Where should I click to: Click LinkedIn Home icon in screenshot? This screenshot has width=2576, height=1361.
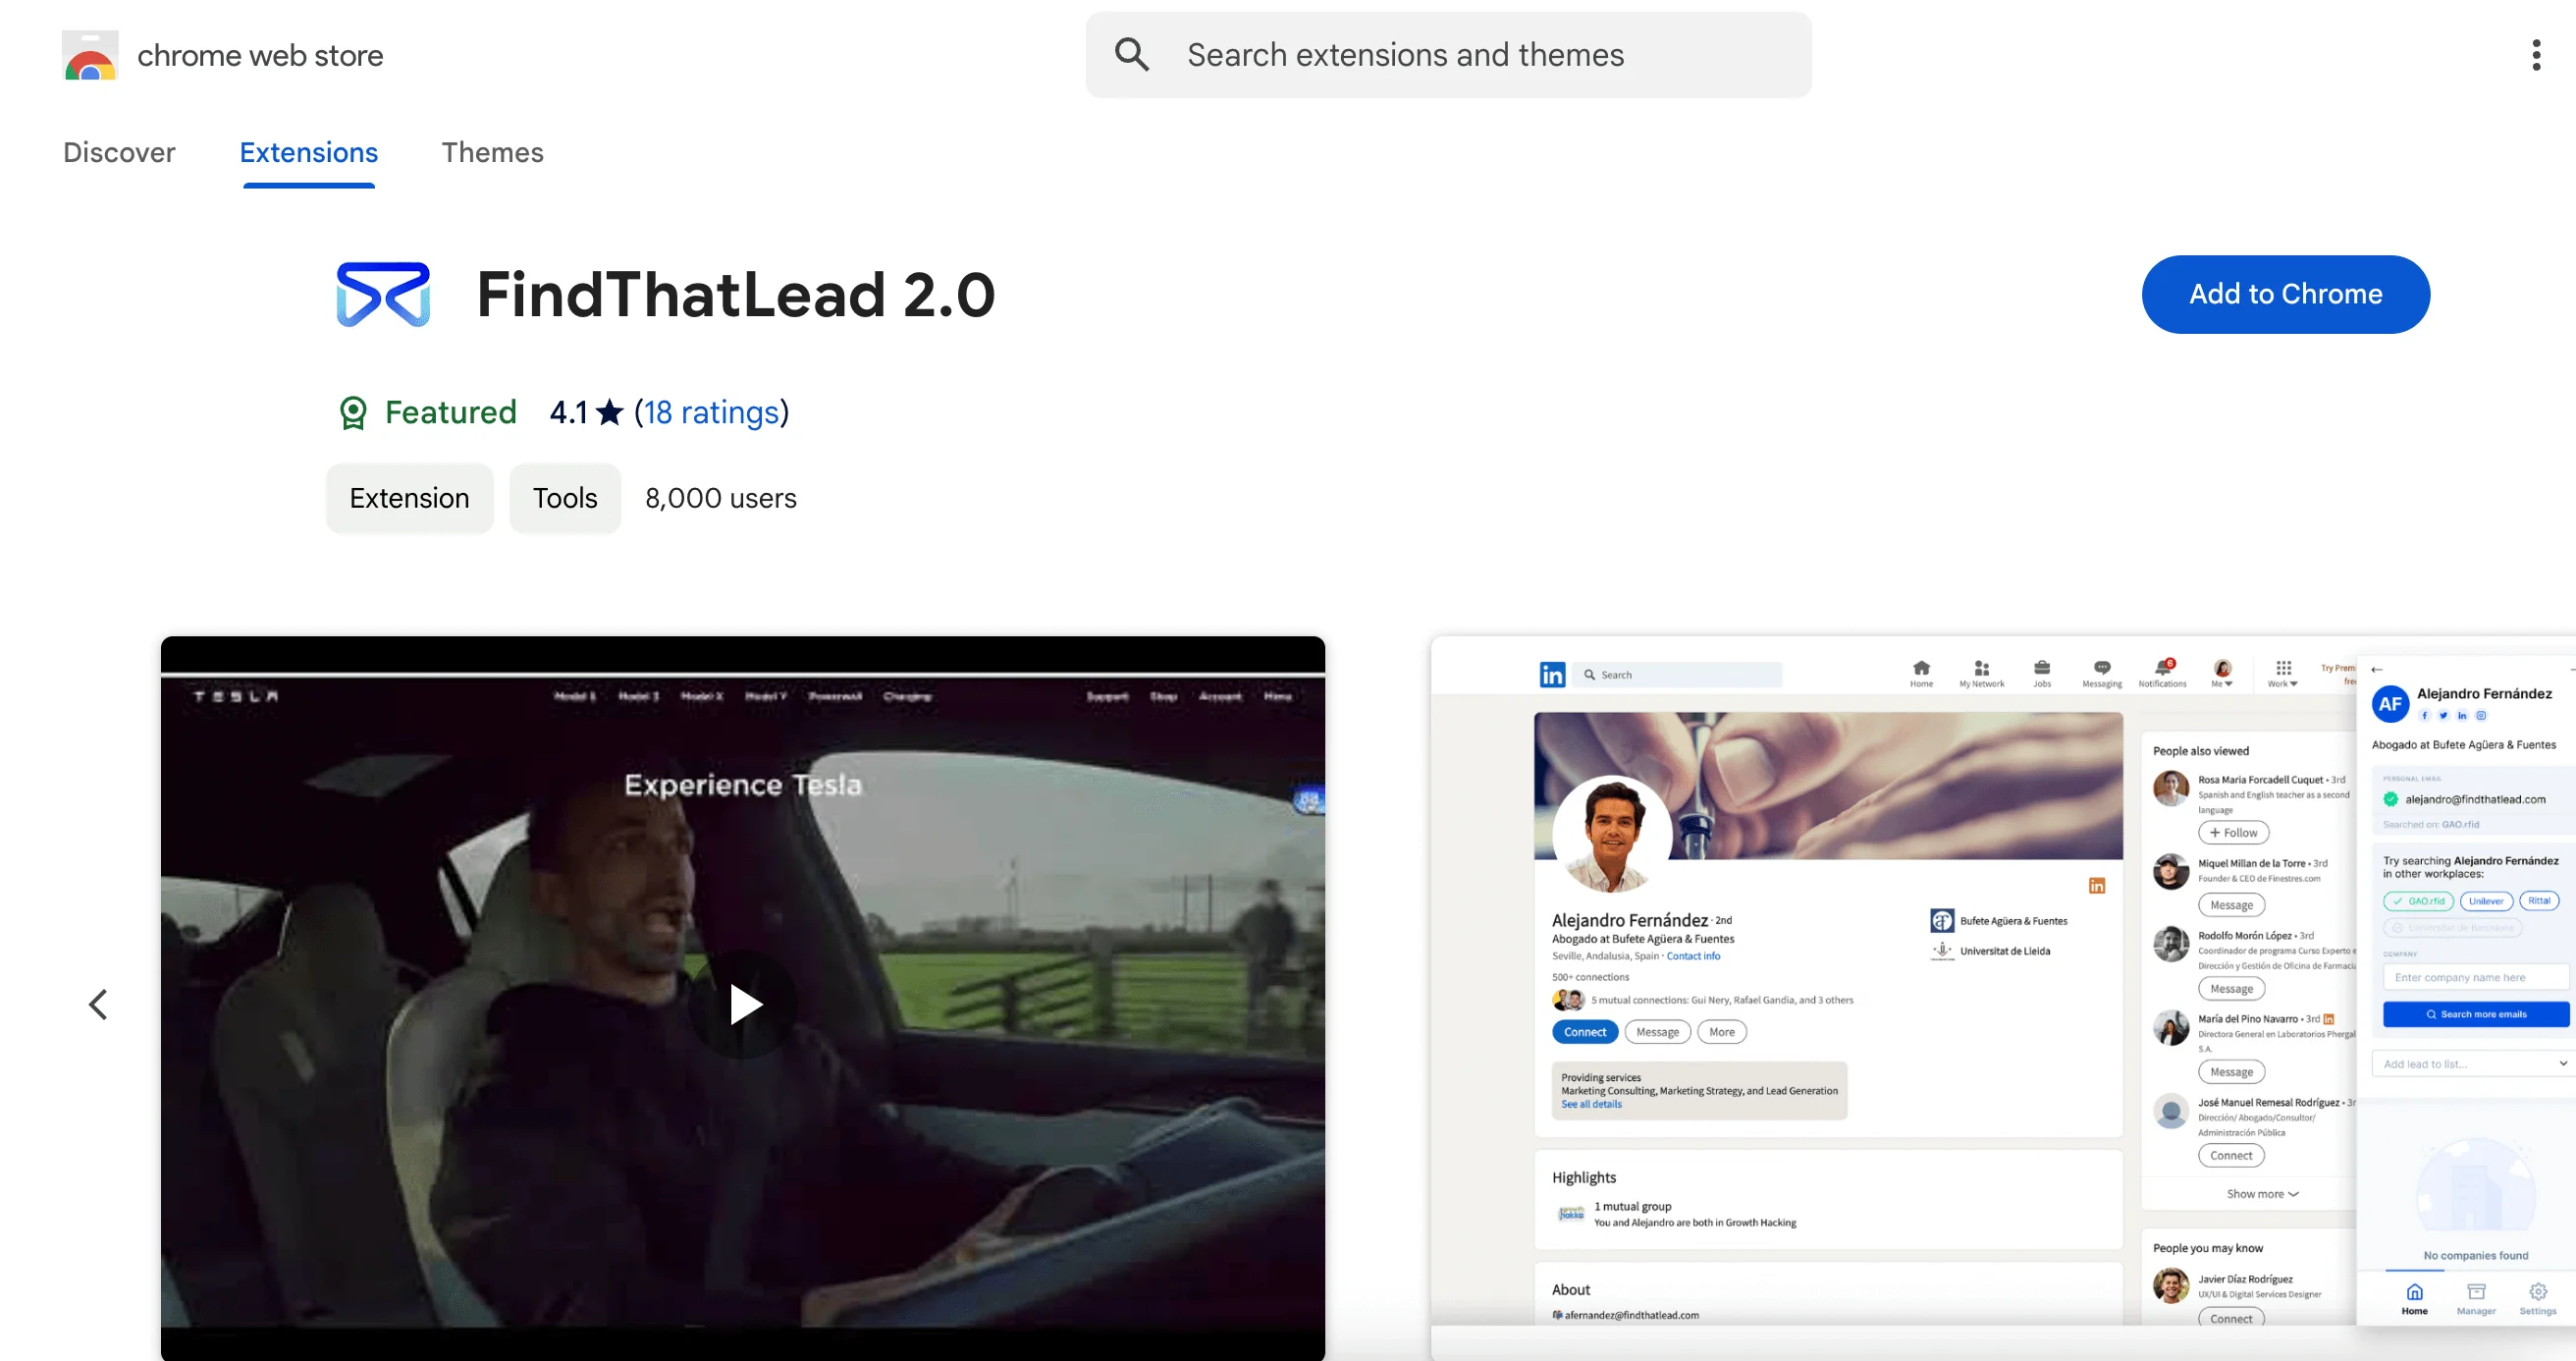click(x=1921, y=673)
